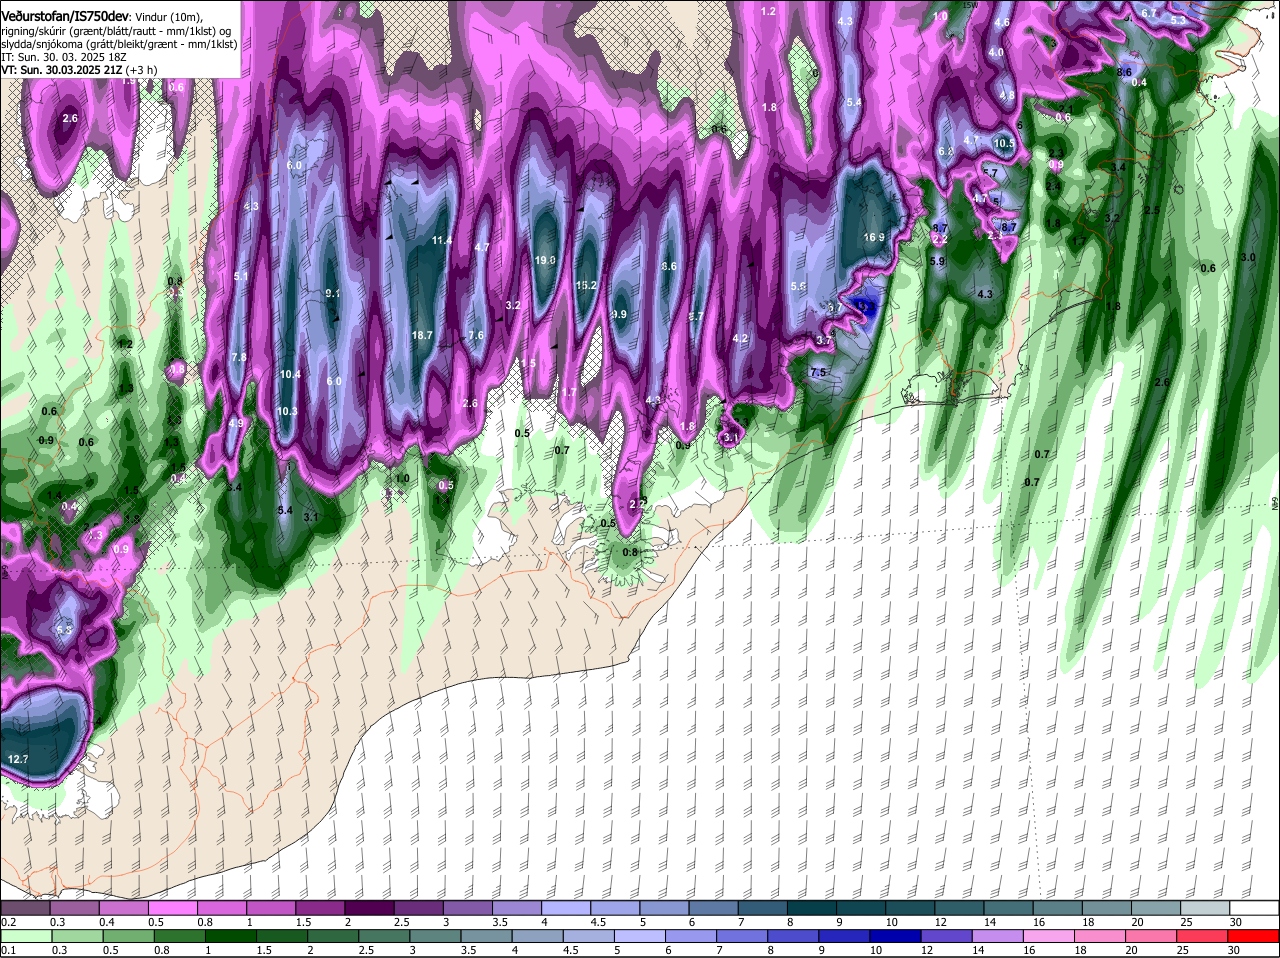Viewport: 1280px width, 958px height.
Task: Click the 5.9 map value
Action: (x=937, y=262)
